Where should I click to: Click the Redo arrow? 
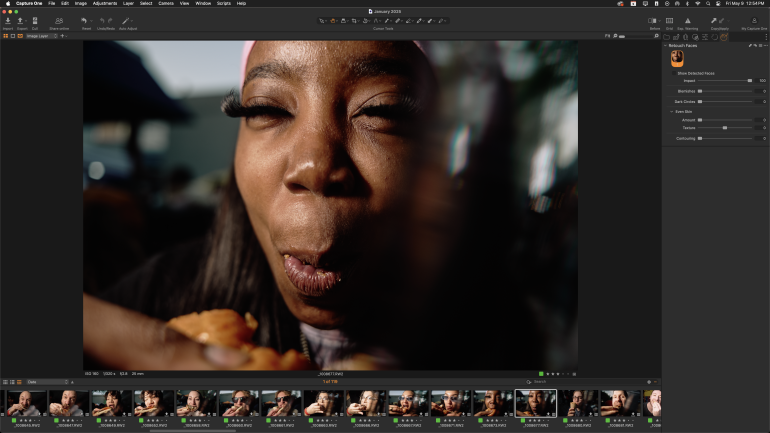(110, 21)
